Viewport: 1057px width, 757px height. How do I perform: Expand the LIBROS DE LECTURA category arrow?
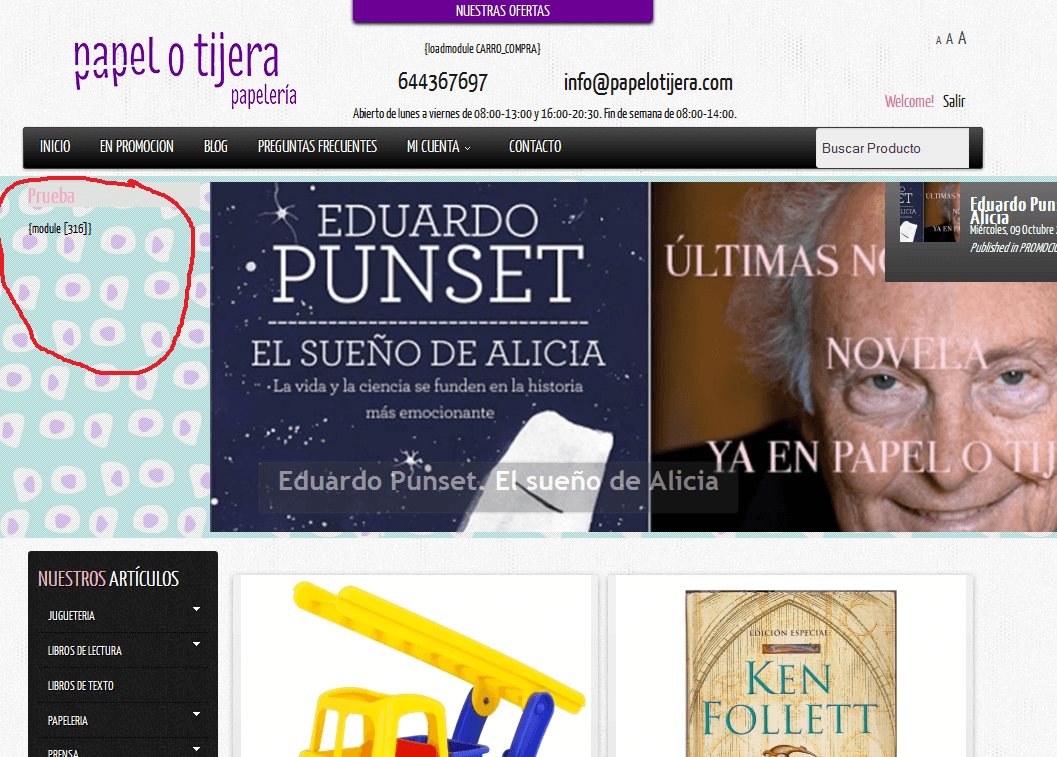(x=196, y=644)
